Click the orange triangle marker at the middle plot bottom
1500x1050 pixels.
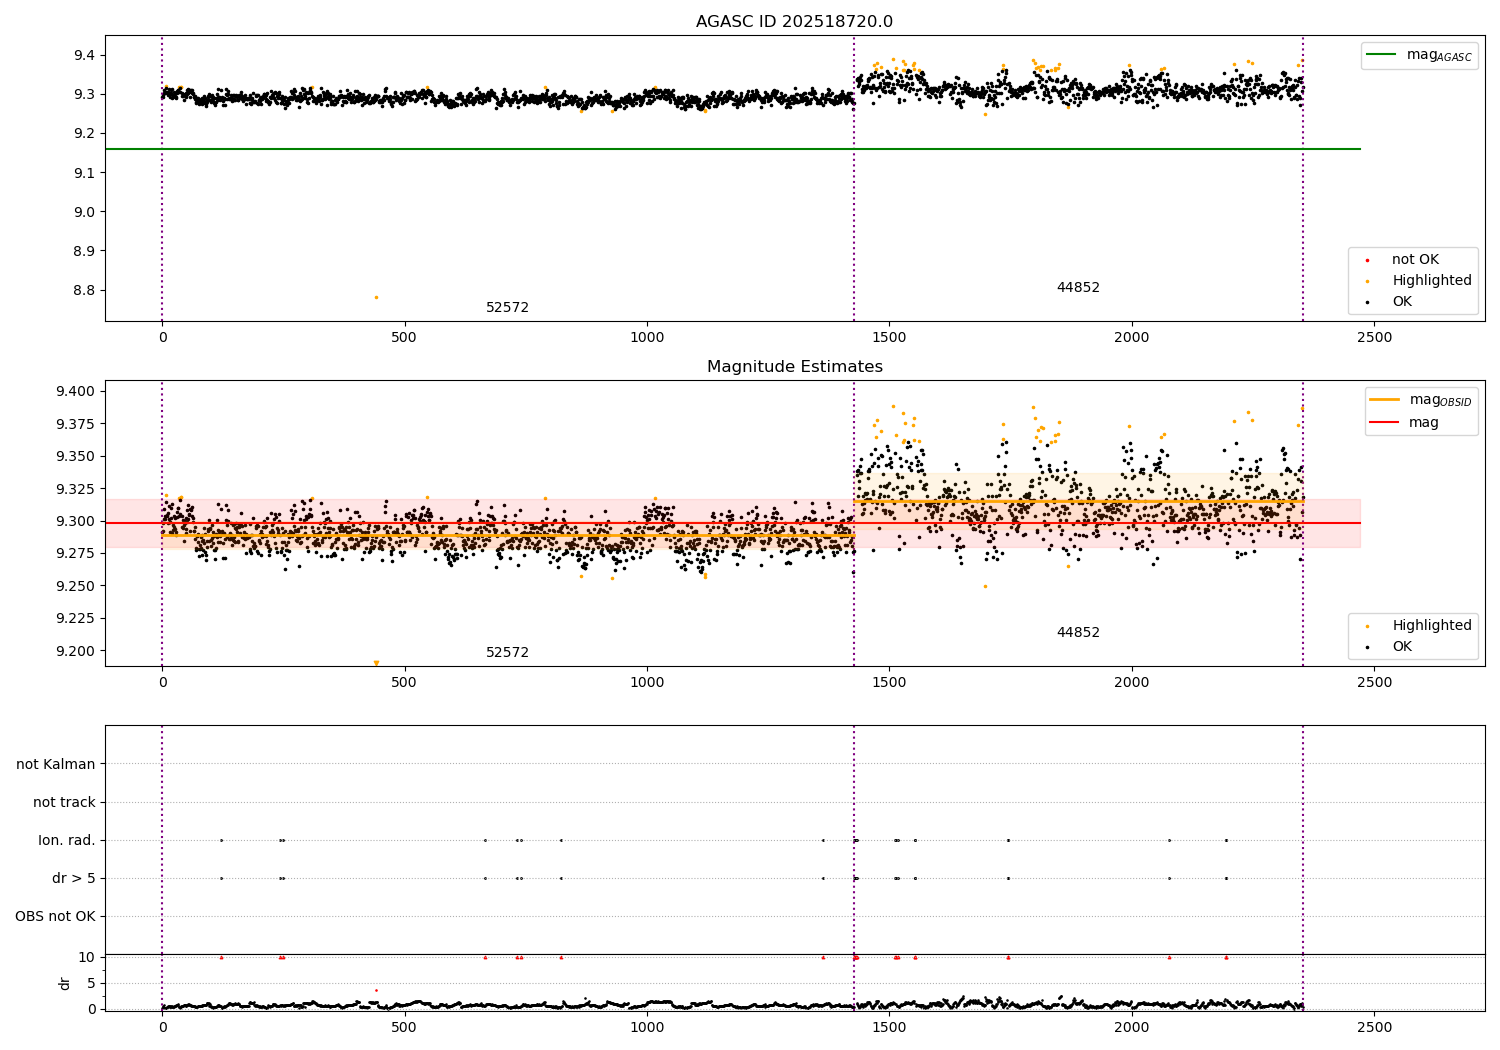(376, 663)
